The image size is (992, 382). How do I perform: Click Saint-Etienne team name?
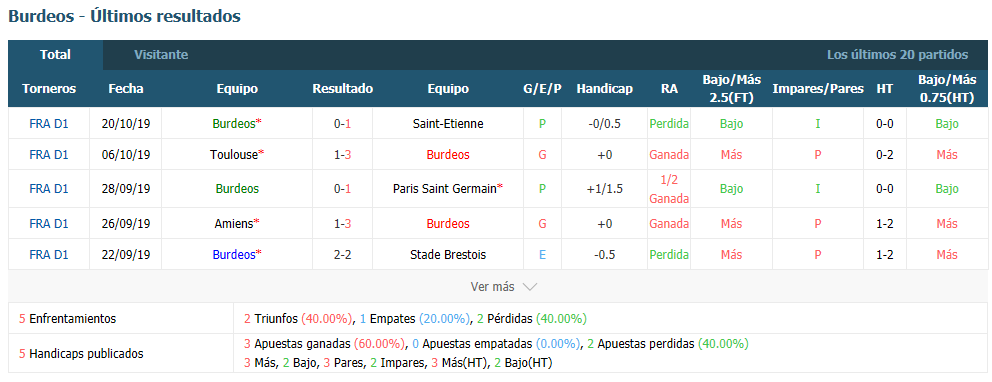pos(447,124)
